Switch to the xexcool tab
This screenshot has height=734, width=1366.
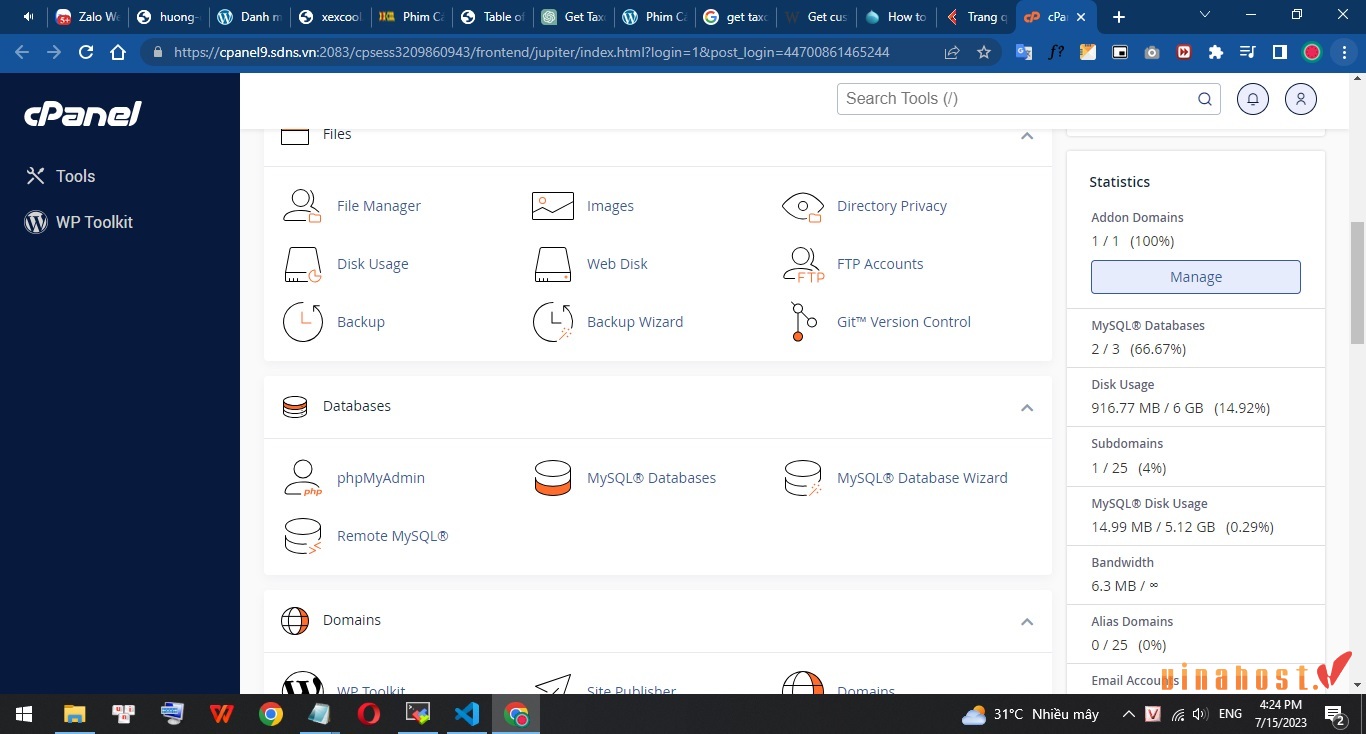pyautogui.click(x=330, y=17)
